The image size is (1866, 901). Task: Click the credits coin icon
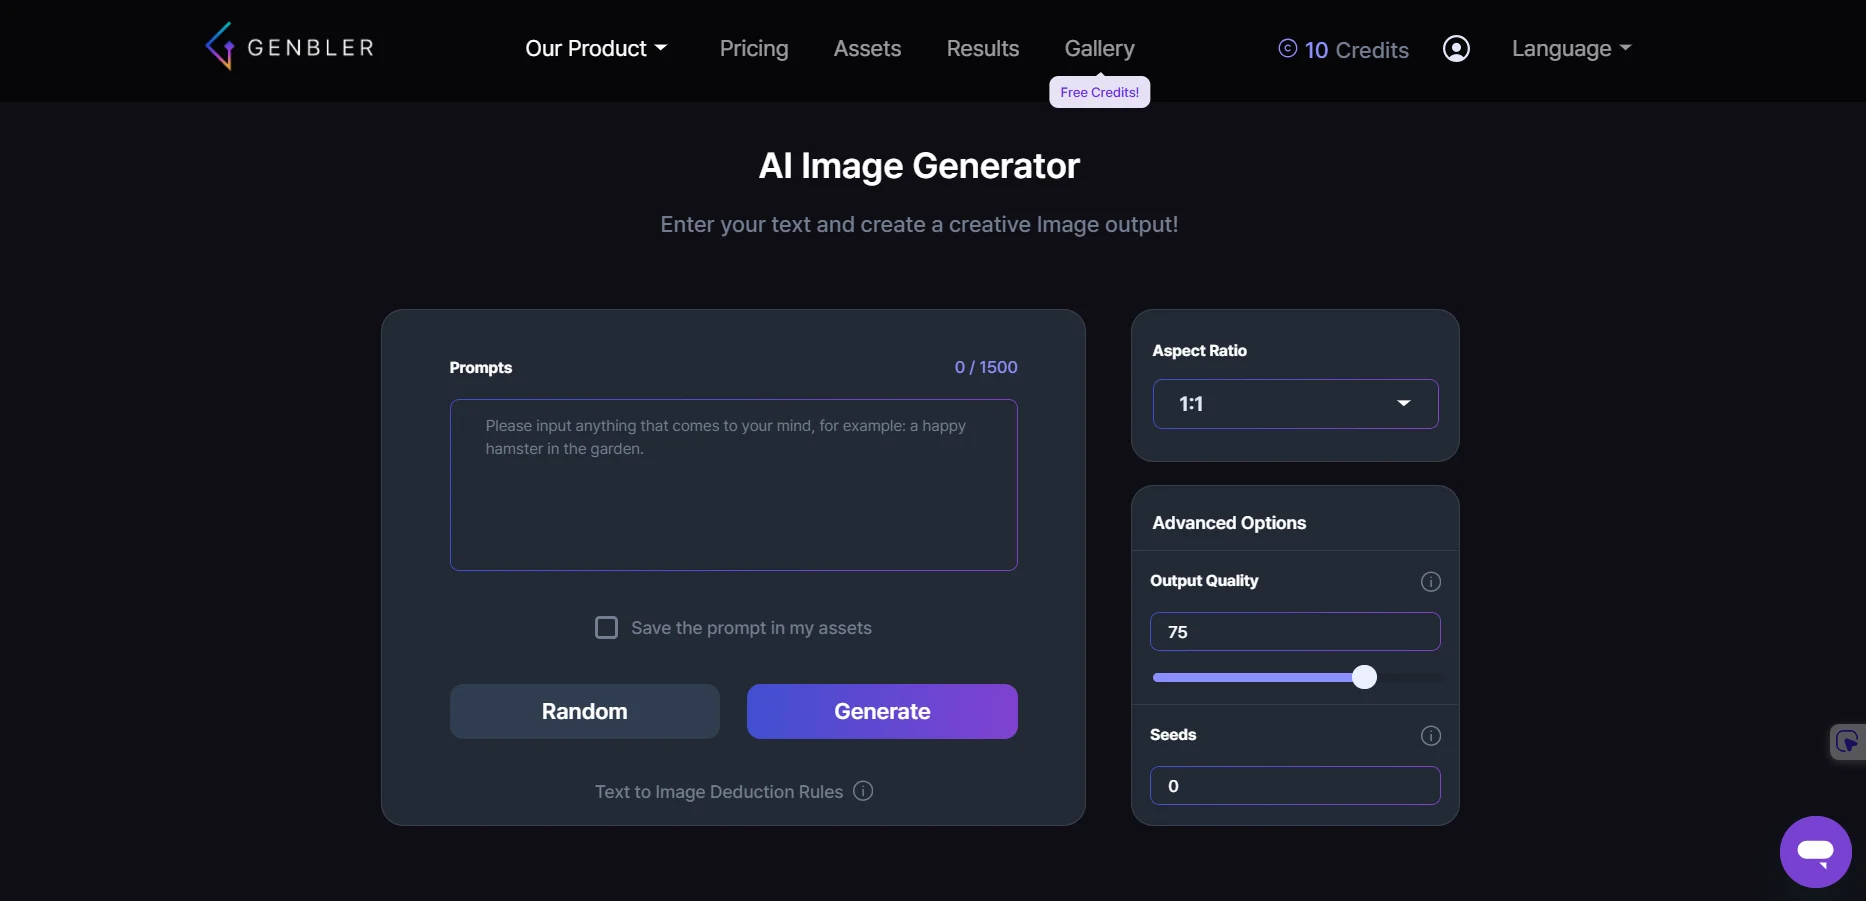(x=1286, y=48)
